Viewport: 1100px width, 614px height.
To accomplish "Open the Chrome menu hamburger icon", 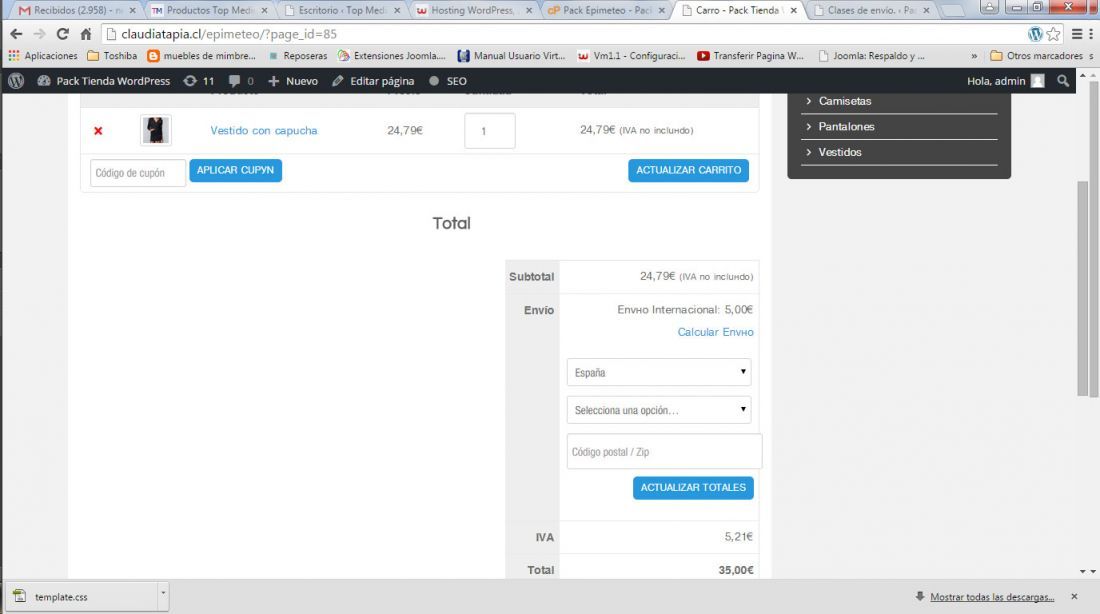I will [1077, 34].
